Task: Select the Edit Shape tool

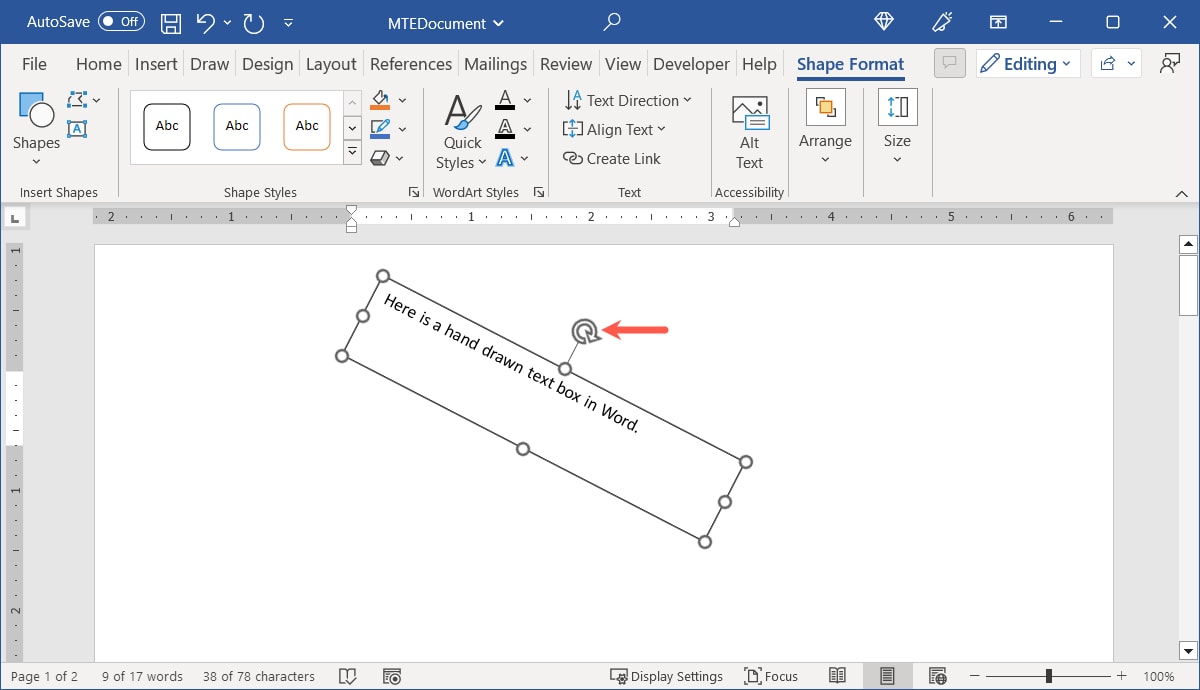Action: [x=76, y=99]
